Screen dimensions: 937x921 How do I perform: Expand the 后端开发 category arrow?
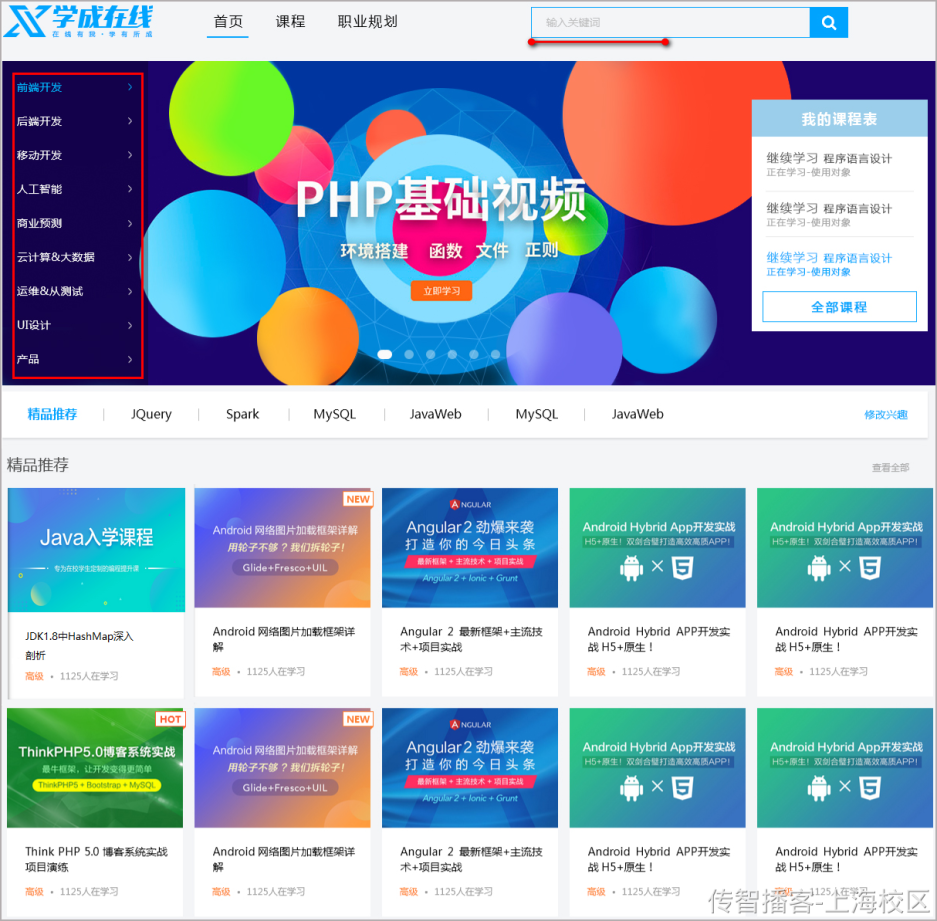click(130, 121)
